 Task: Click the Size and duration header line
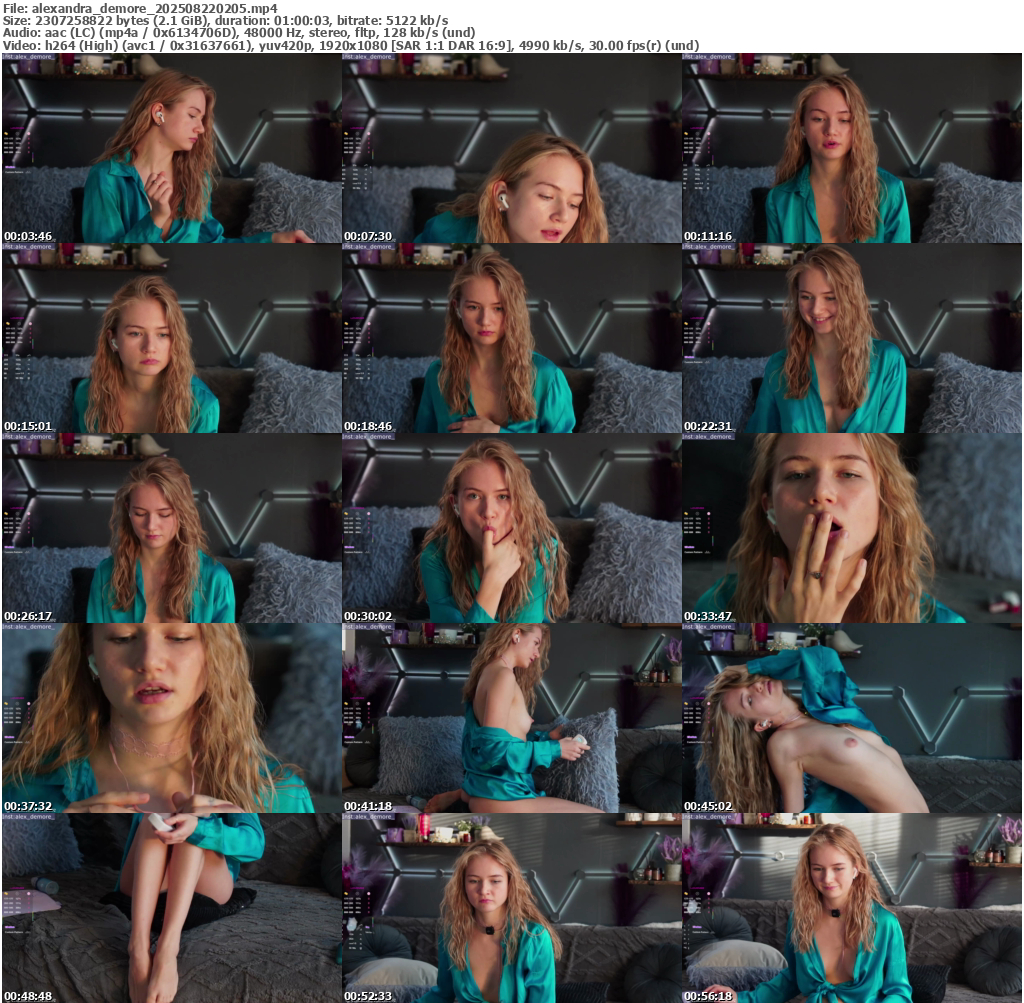point(225,20)
